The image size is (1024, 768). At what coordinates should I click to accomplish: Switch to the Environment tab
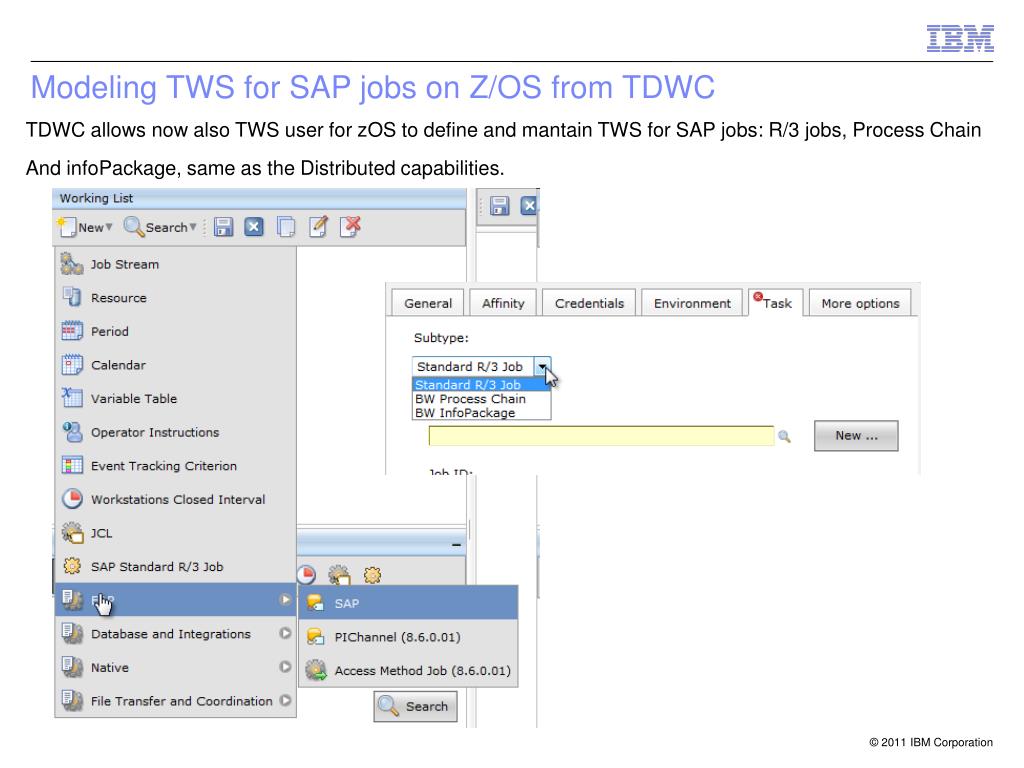692,303
